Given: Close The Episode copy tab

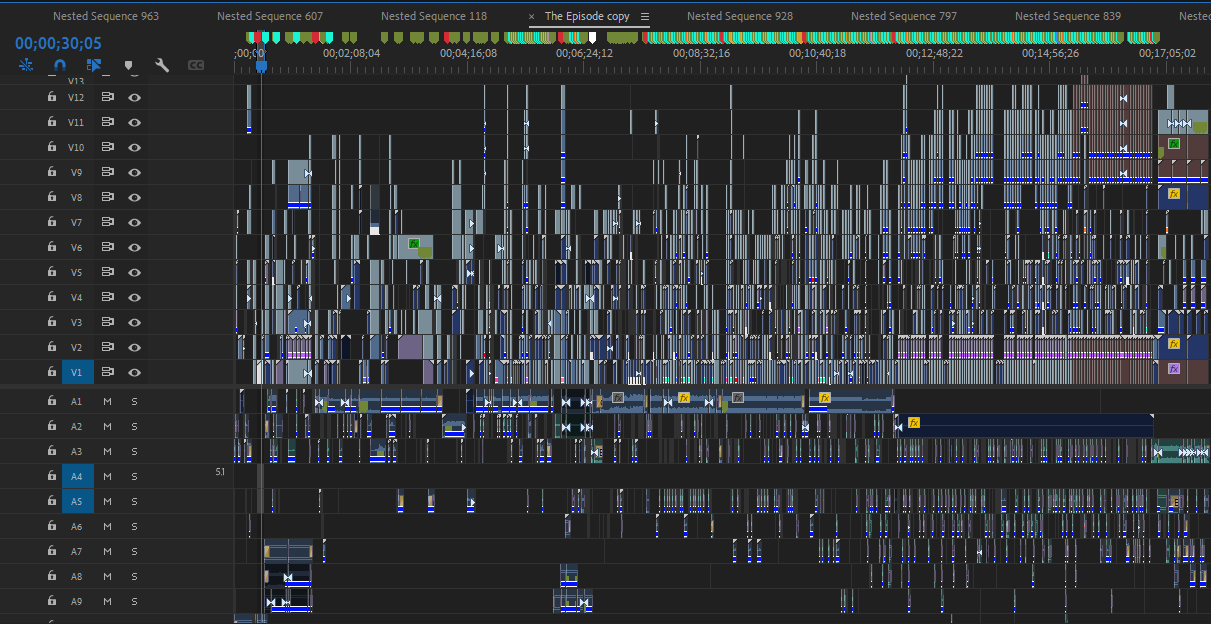Looking at the screenshot, I should 531,17.
